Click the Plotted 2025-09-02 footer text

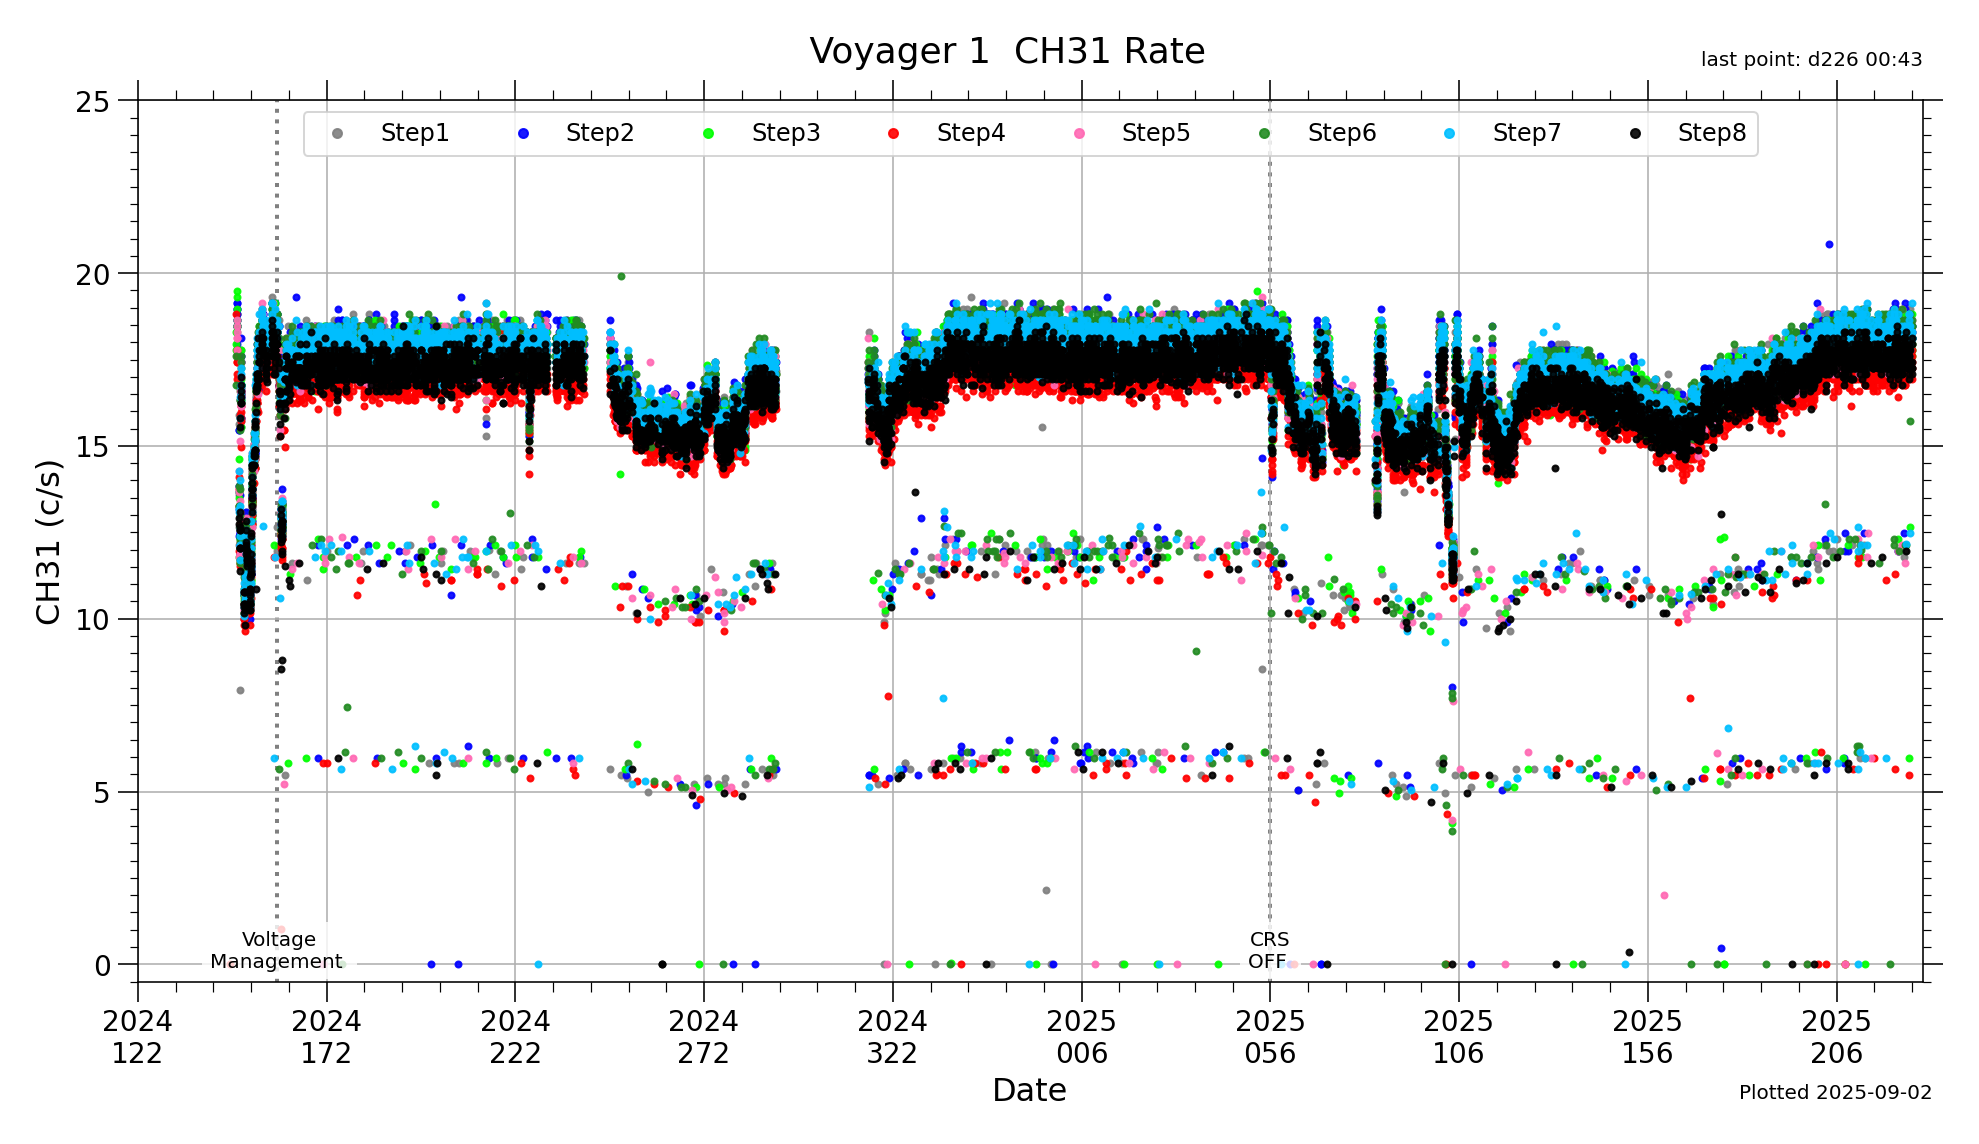(x=1835, y=1092)
